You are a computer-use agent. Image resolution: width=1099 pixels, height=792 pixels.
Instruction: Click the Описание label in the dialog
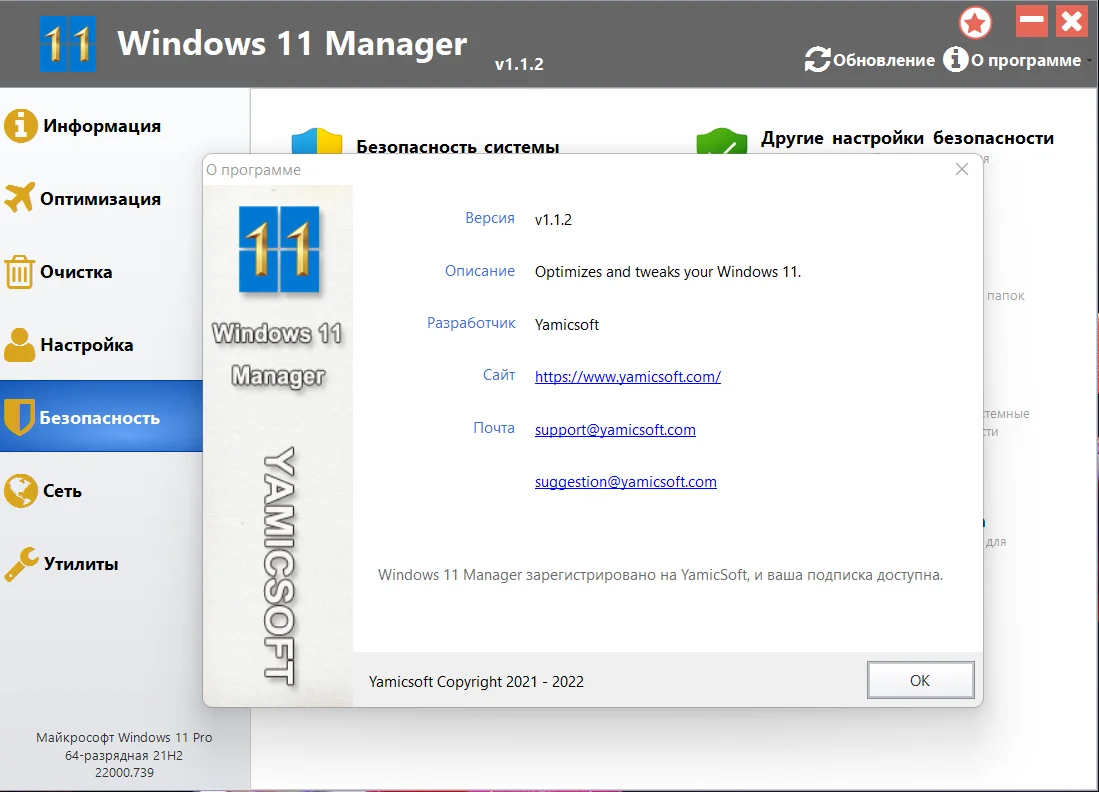click(479, 271)
